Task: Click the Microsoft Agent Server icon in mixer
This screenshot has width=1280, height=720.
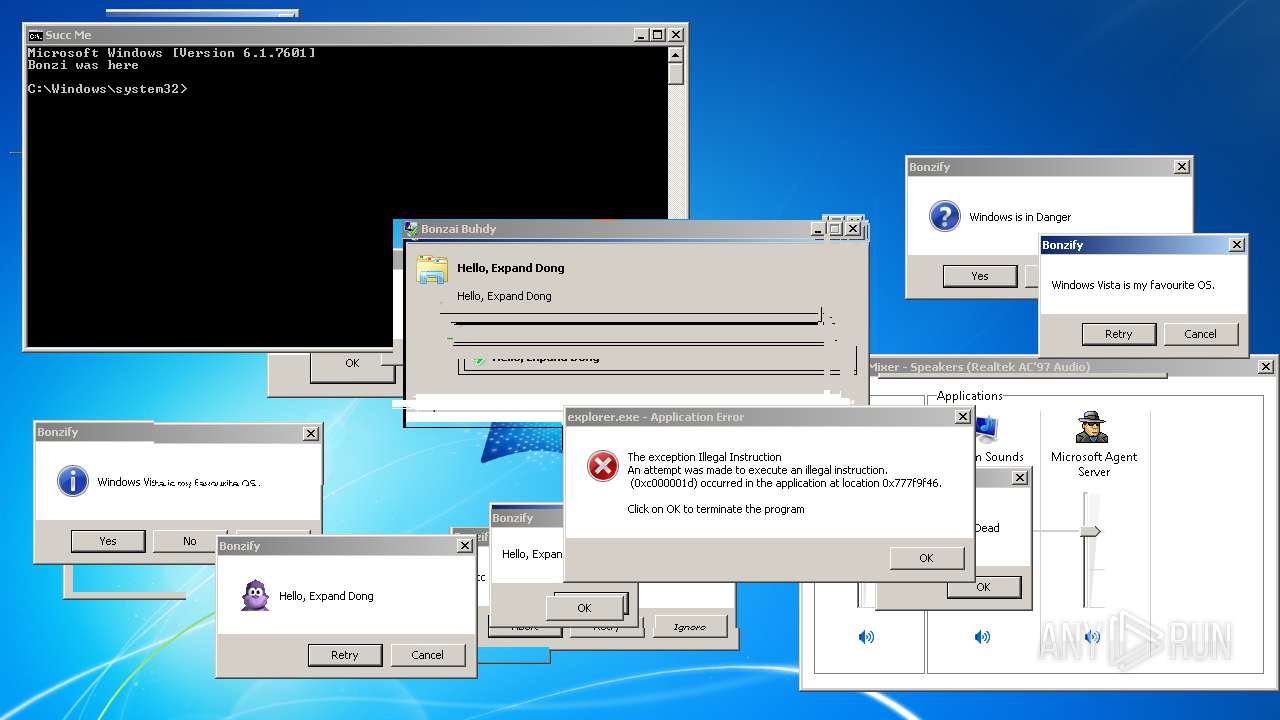Action: pos(1092,427)
